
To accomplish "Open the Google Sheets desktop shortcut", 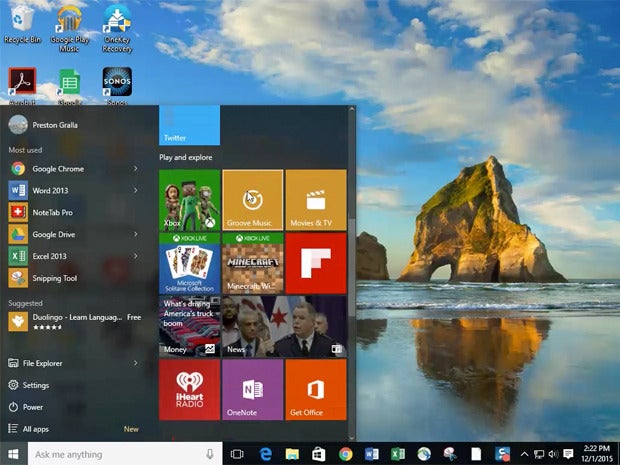I will tap(70, 85).
